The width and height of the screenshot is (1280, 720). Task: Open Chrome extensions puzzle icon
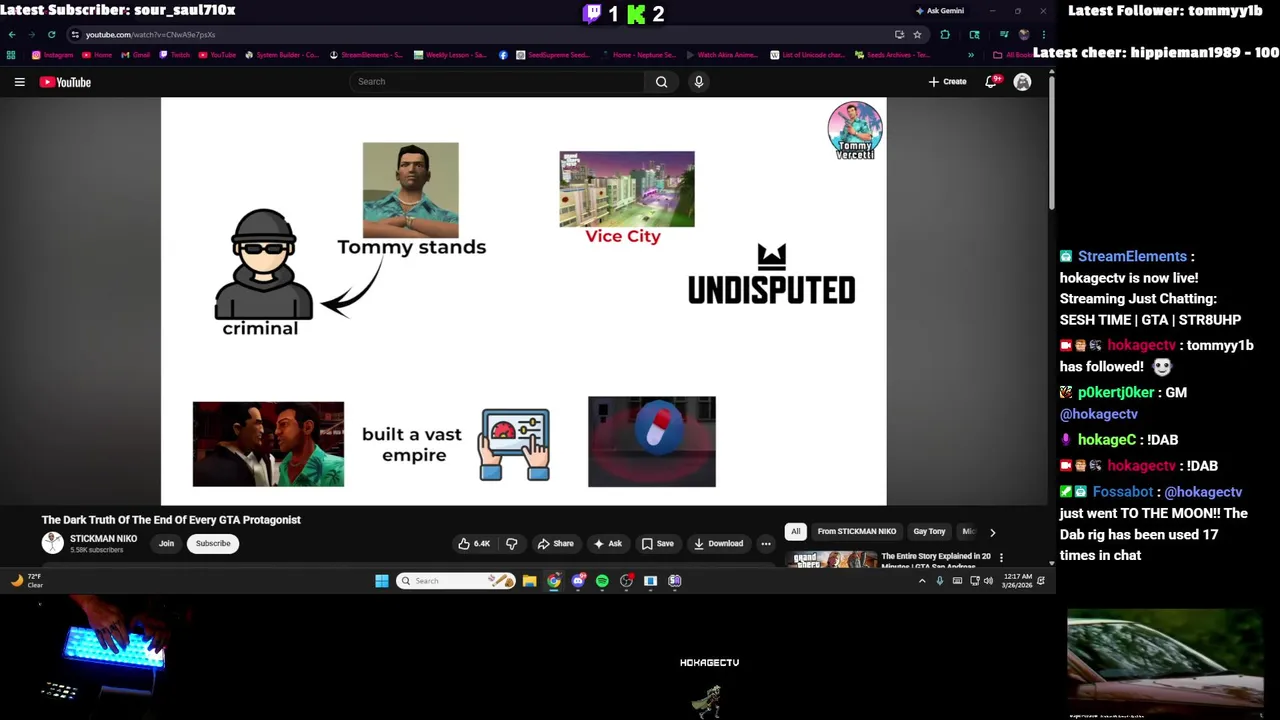pyautogui.click(x=945, y=35)
